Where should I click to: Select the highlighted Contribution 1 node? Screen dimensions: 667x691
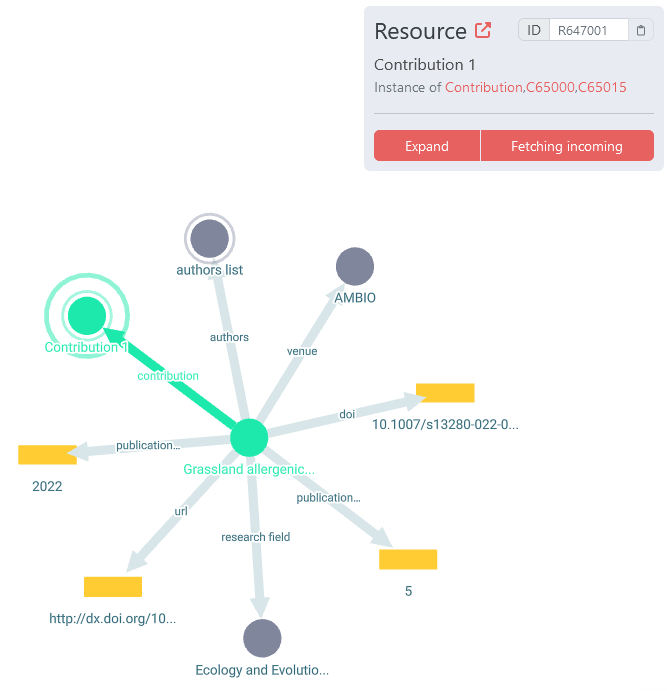(86, 316)
